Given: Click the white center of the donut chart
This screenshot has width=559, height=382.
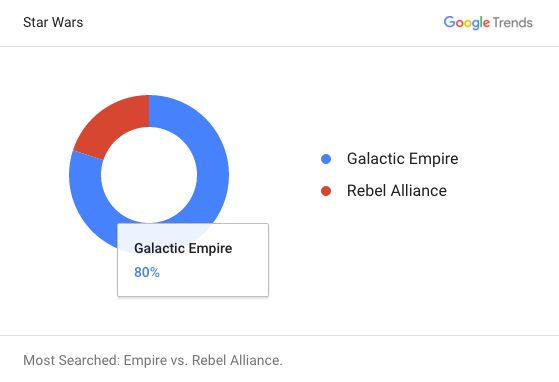Looking at the screenshot, I should point(149,175).
